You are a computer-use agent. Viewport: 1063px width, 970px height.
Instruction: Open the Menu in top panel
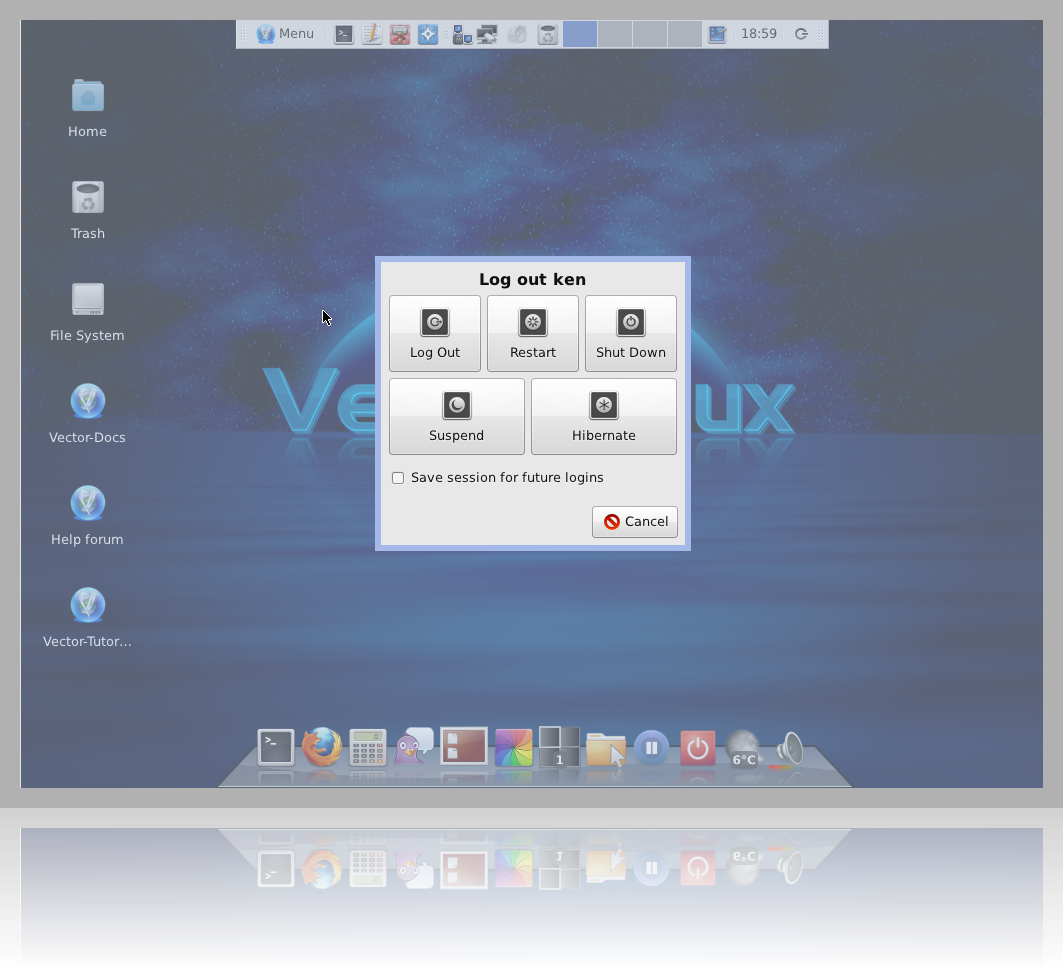(285, 34)
